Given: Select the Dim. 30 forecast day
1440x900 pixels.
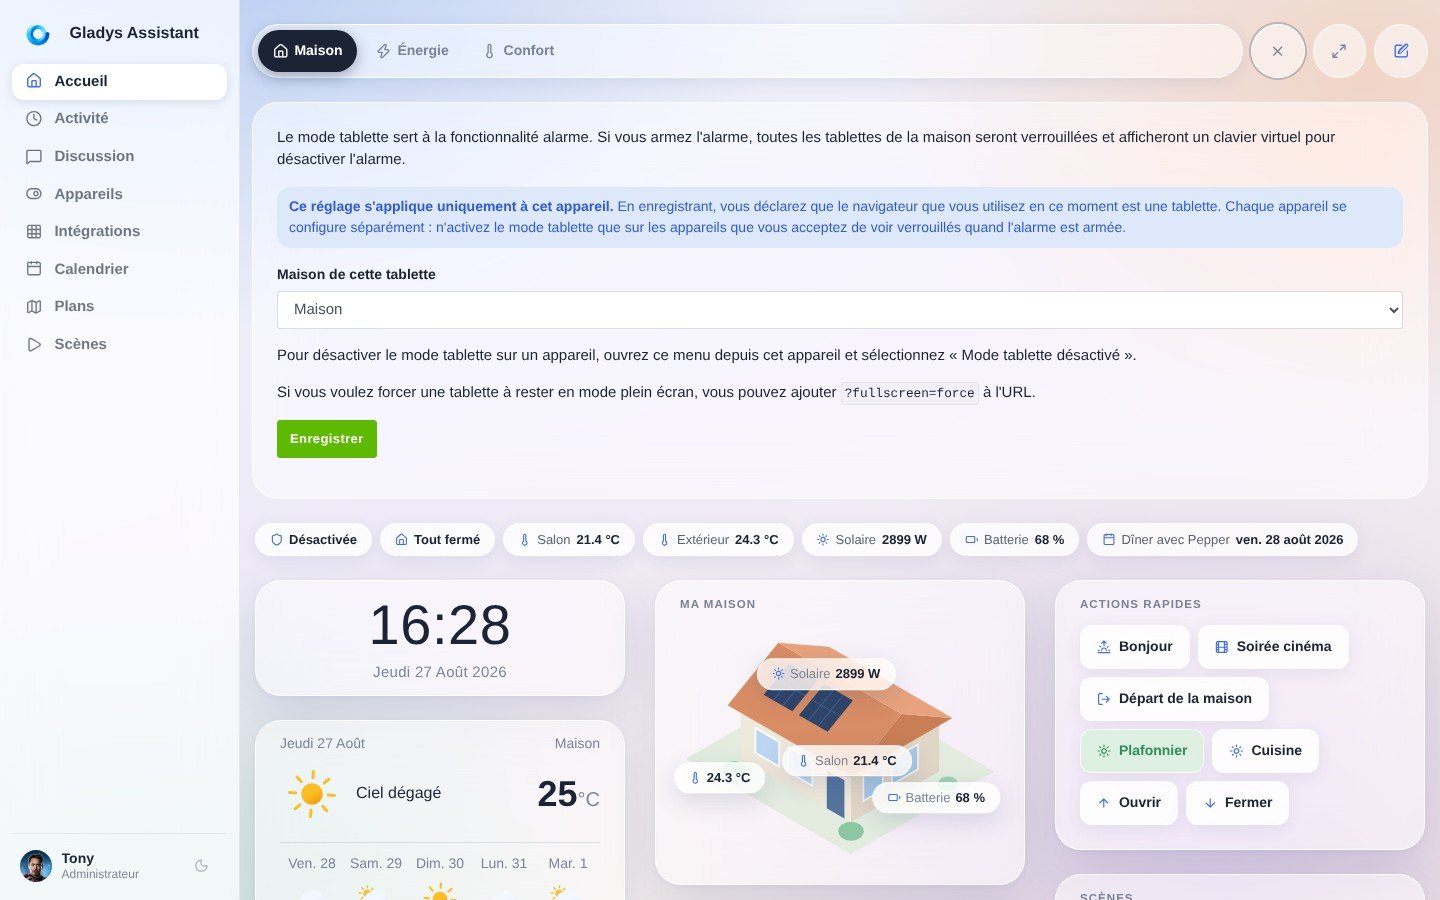Looking at the screenshot, I should point(440,864).
